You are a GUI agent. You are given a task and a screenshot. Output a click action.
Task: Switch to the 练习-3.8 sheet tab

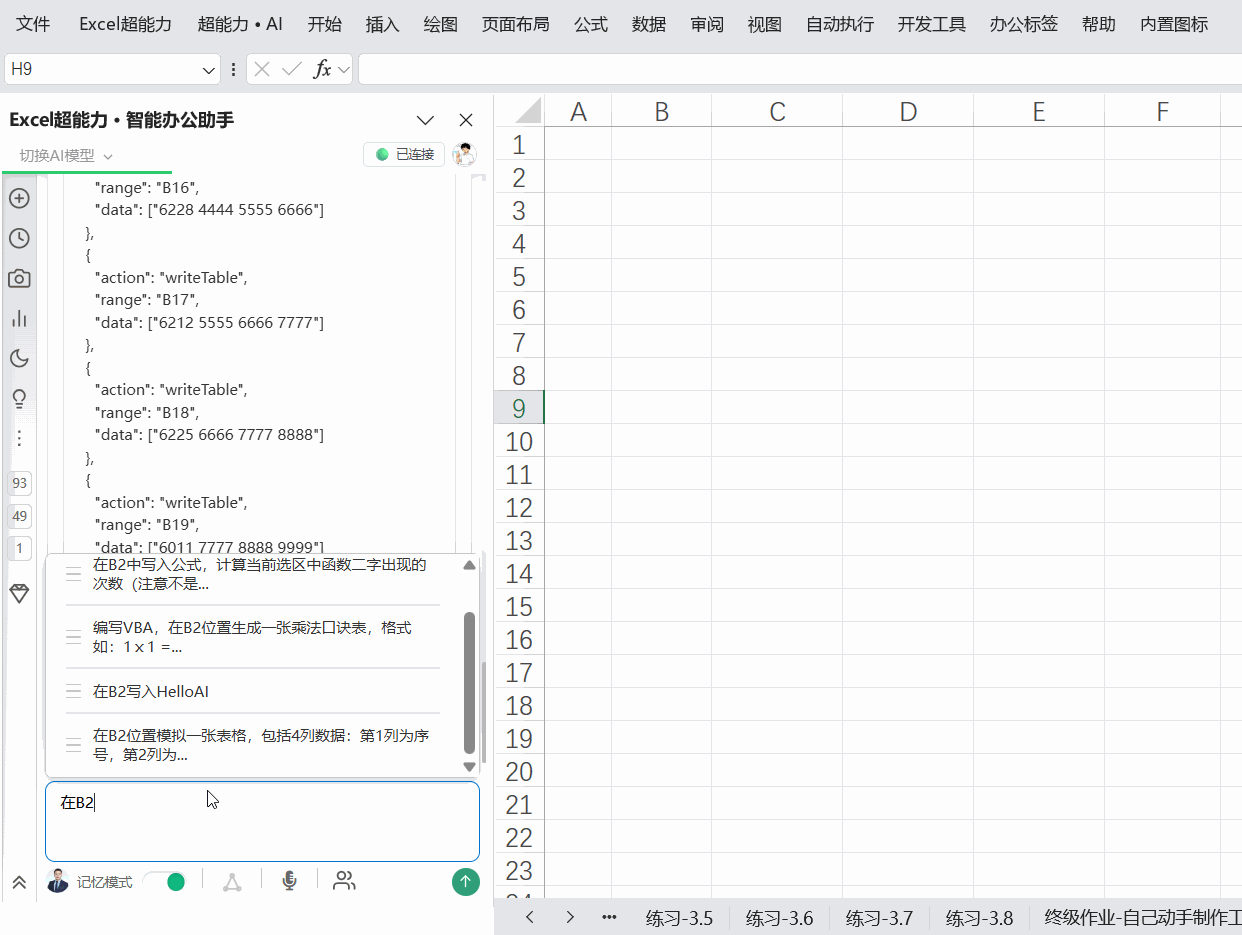pyautogui.click(x=979, y=918)
